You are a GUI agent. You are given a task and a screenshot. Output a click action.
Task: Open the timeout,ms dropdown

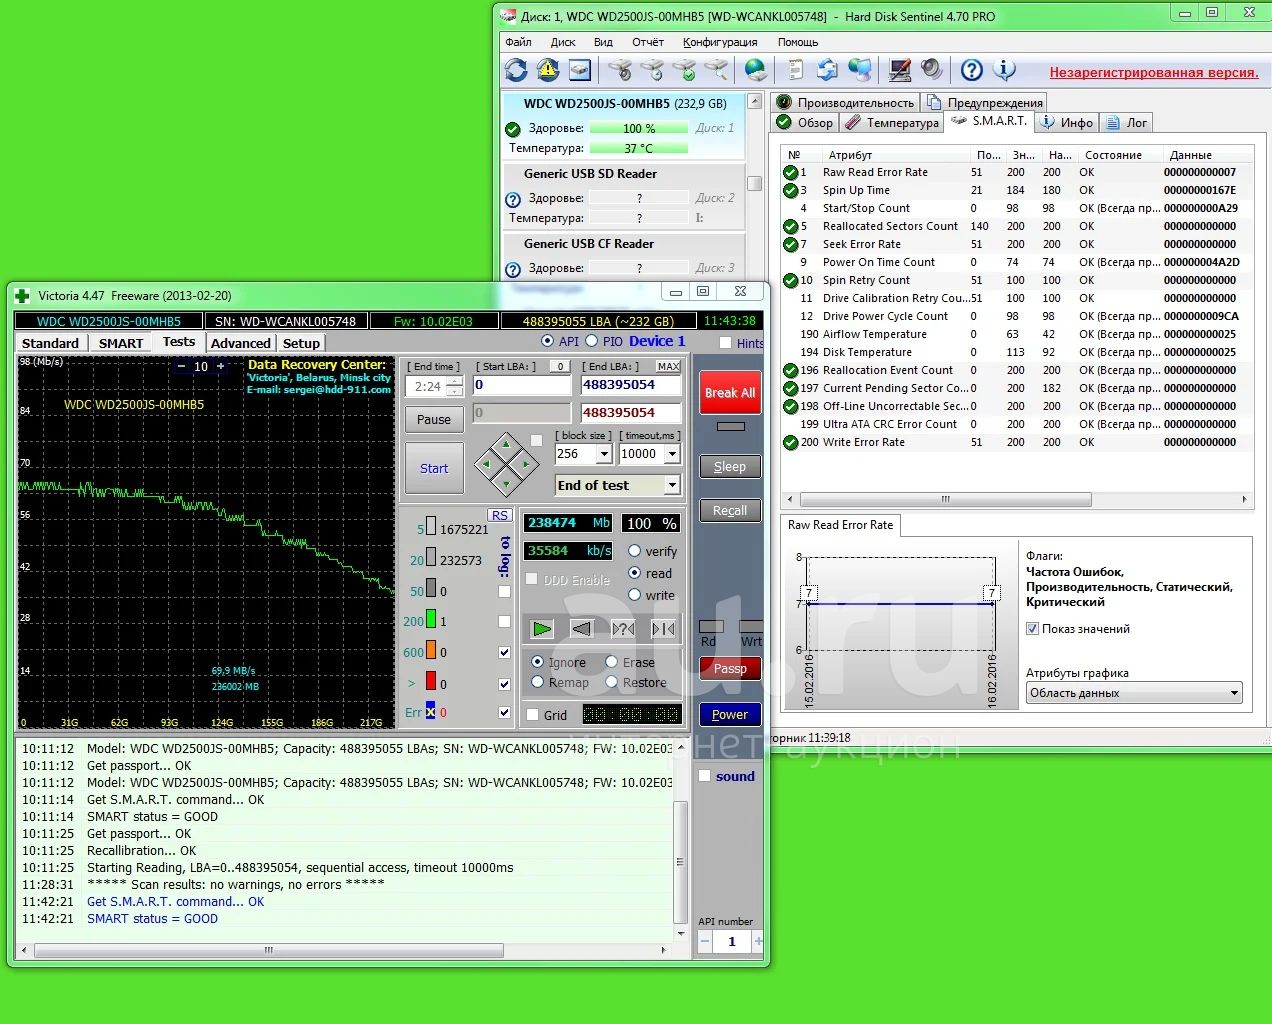click(x=672, y=454)
